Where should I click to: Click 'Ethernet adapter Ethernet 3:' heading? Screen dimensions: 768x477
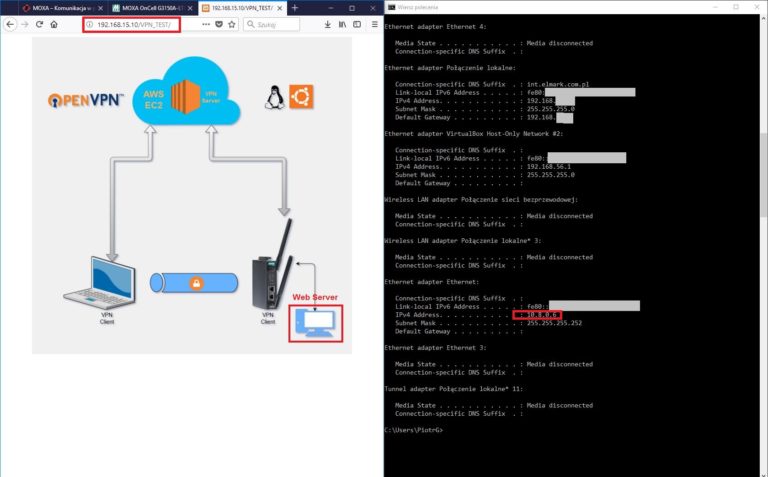point(435,348)
